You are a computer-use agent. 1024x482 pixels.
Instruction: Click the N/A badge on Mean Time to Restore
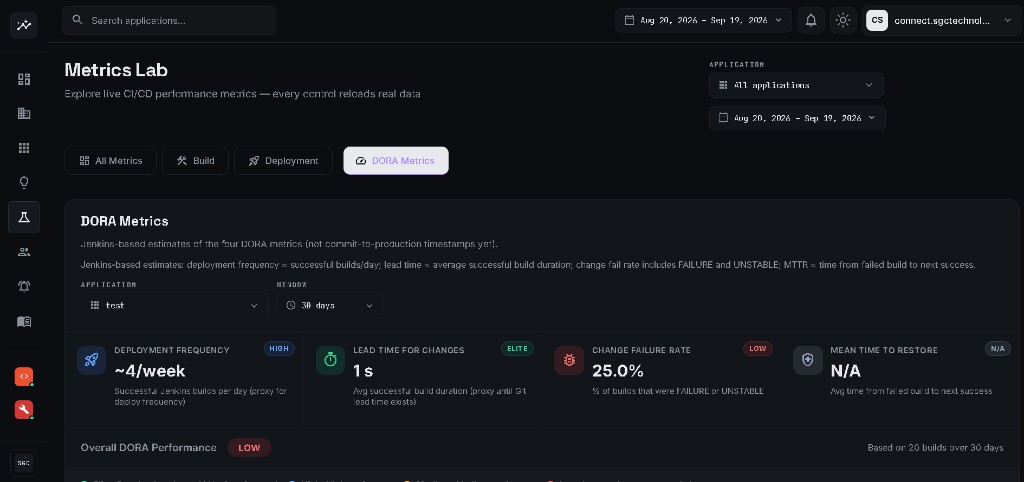pyautogui.click(x=997, y=349)
